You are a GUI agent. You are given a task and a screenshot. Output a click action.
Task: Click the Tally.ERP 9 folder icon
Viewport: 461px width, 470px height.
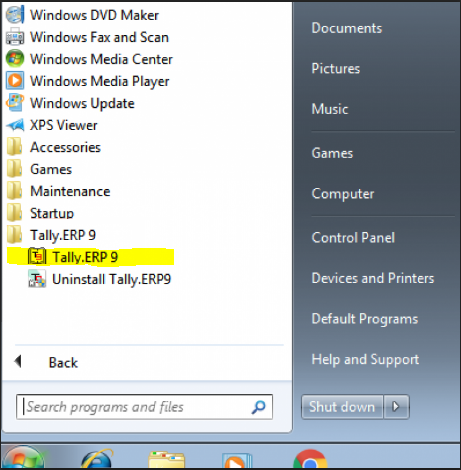tap(15, 235)
